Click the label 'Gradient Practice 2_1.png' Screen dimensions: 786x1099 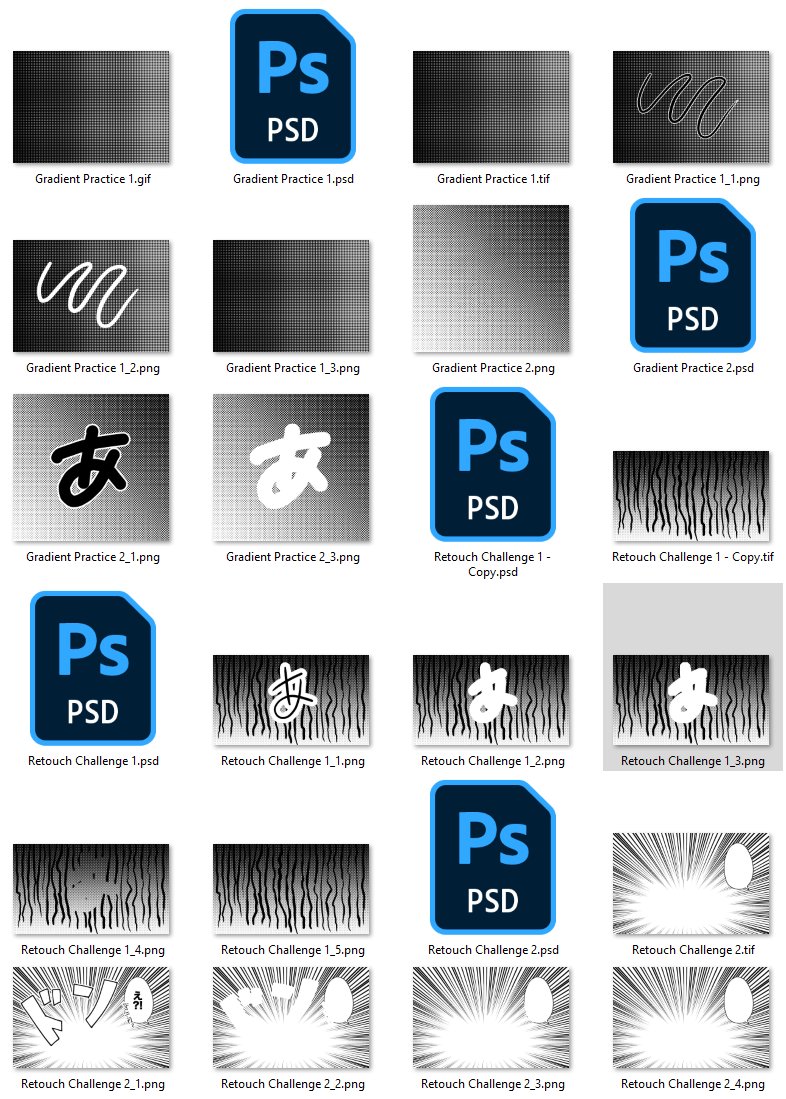click(x=93, y=557)
